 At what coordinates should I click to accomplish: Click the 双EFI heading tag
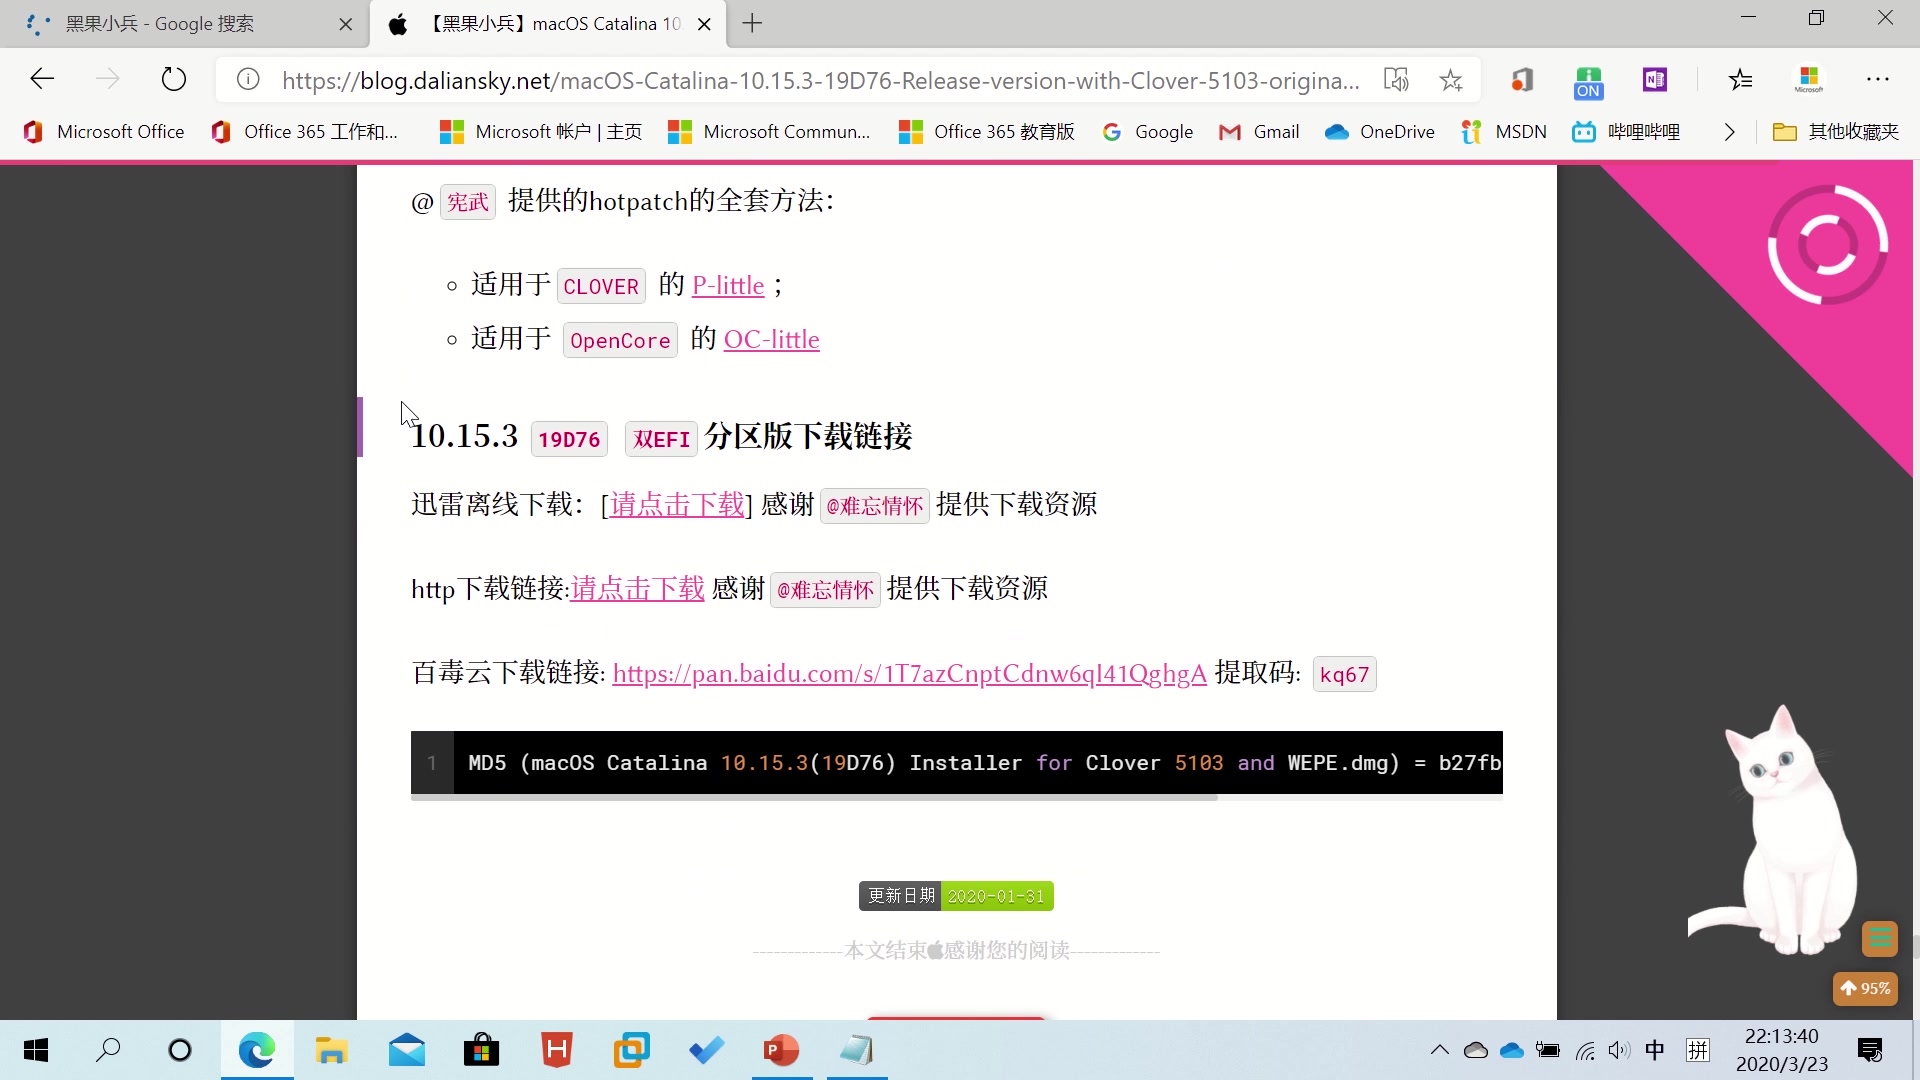tap(661, 439)
